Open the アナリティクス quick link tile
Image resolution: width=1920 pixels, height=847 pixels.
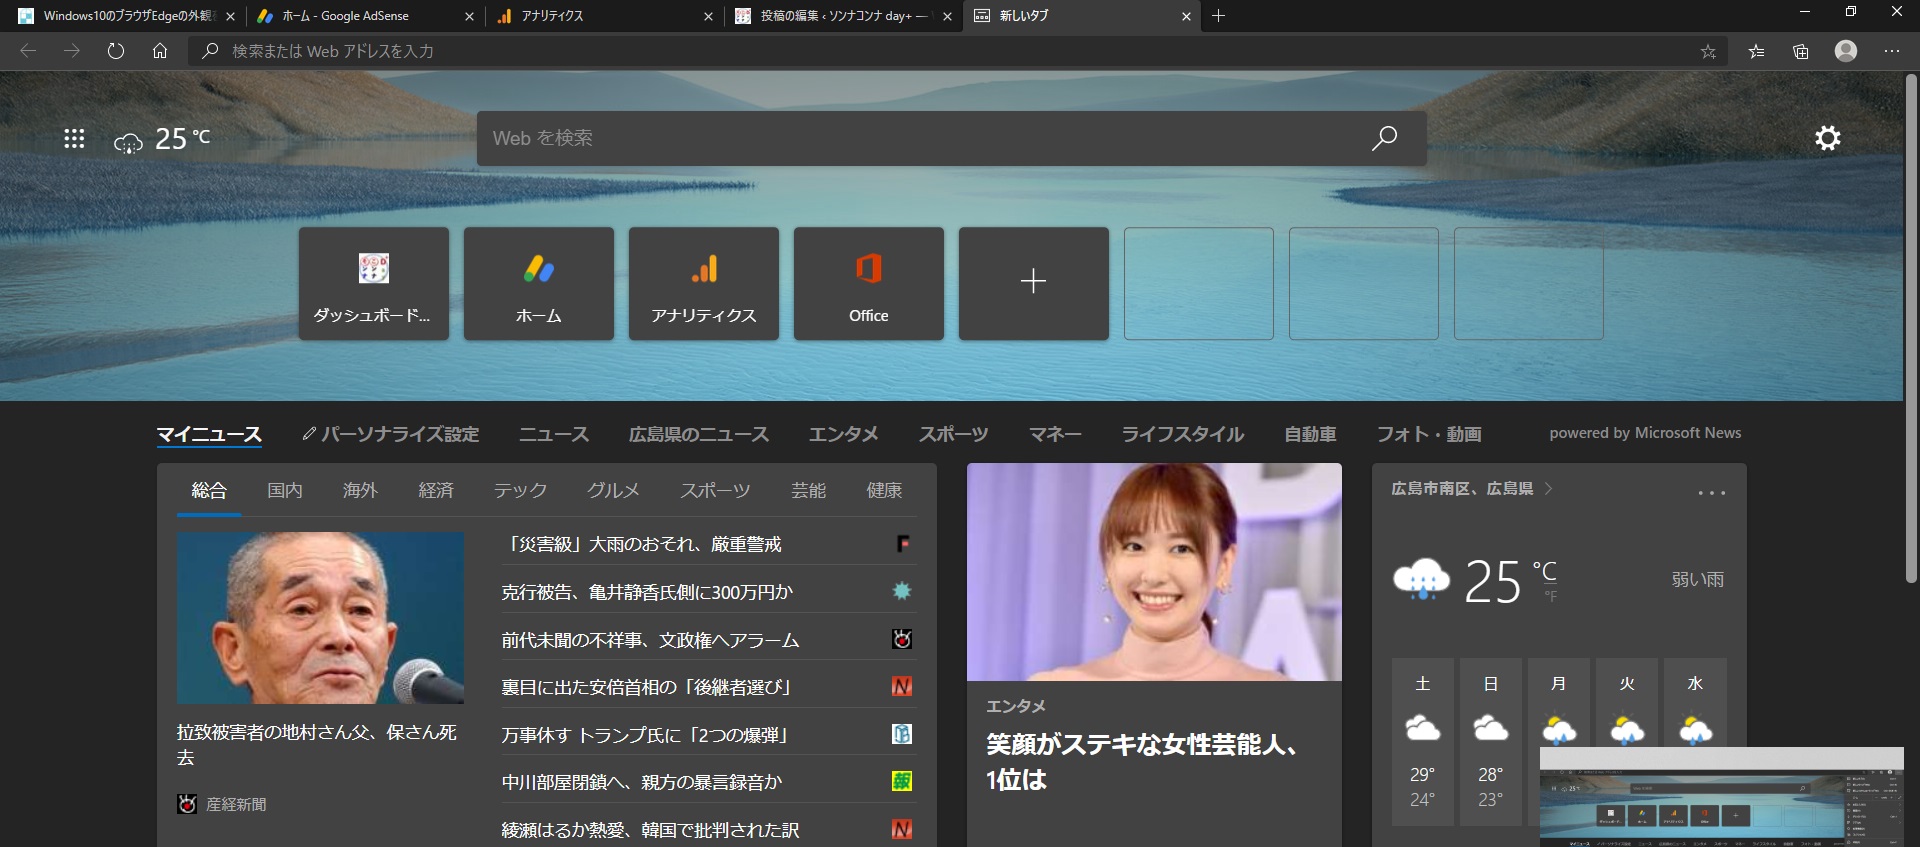pos(703,284)
